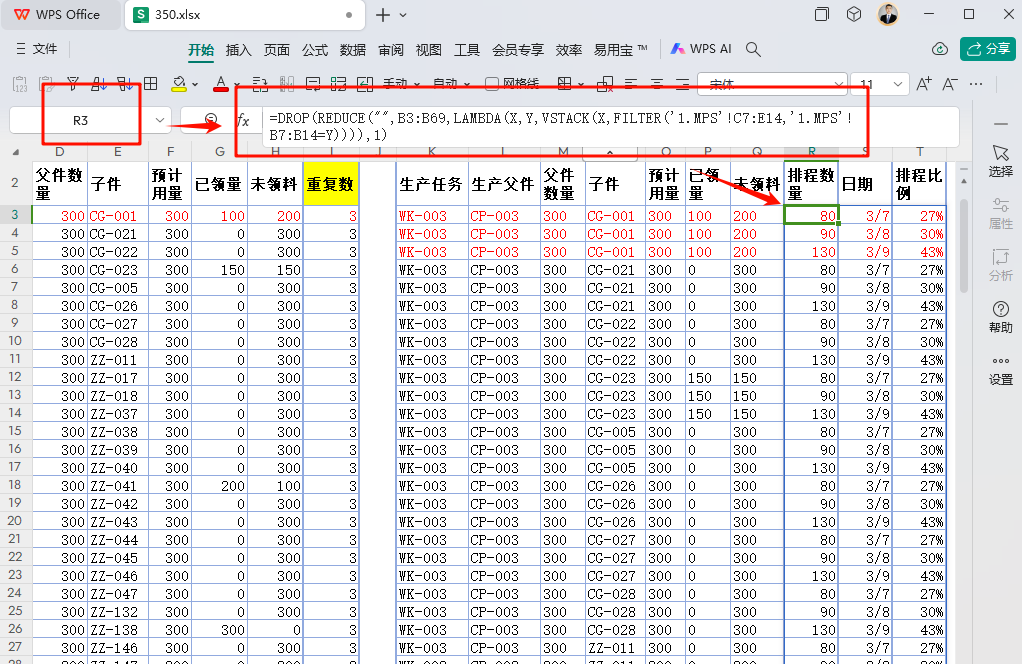The height and width of the screenshot is (664, 1022).
Task: Align text right
Action: point(682,84)
